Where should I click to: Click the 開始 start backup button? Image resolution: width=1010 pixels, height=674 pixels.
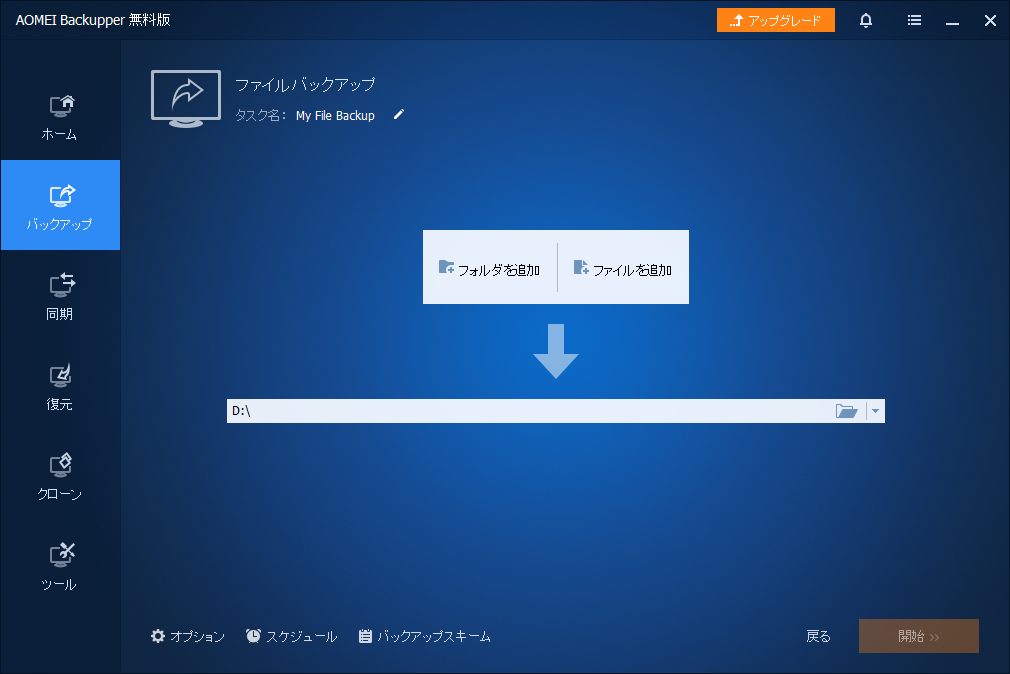(x=919, y=636)
